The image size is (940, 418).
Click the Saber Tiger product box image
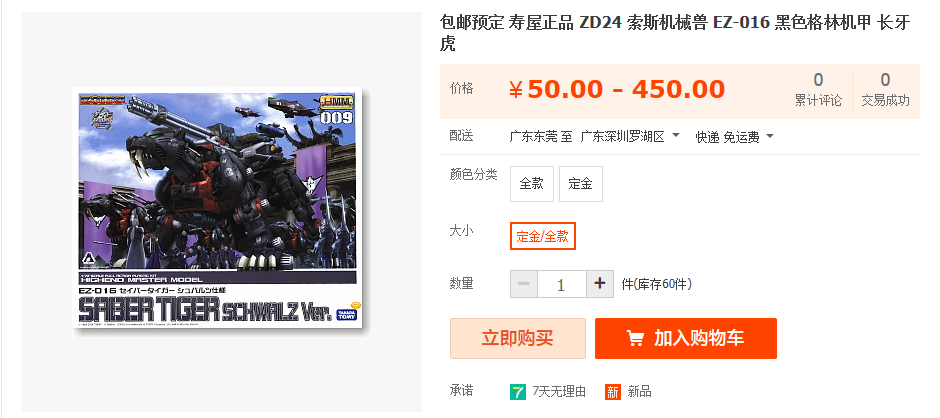click(222, 212)
